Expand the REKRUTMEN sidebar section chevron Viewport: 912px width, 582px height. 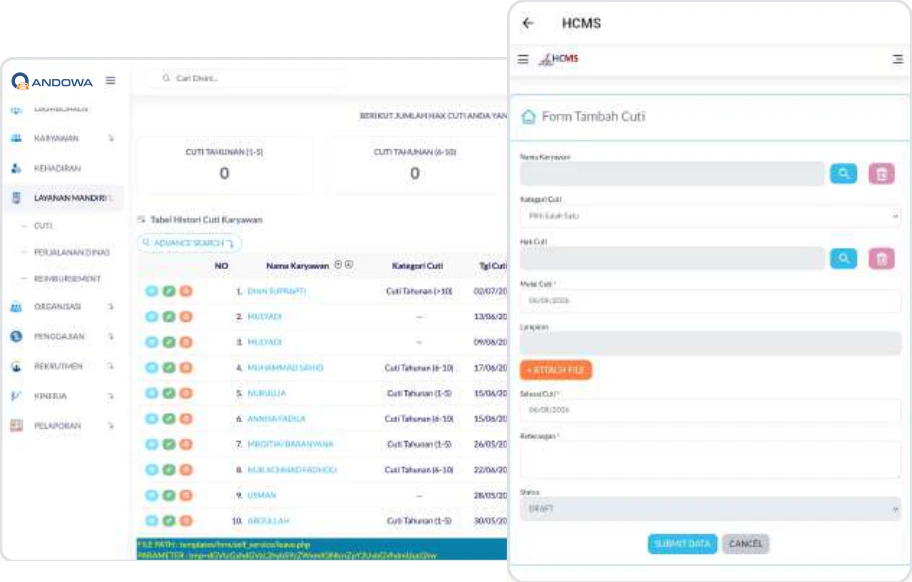click(x=111, y=366)
